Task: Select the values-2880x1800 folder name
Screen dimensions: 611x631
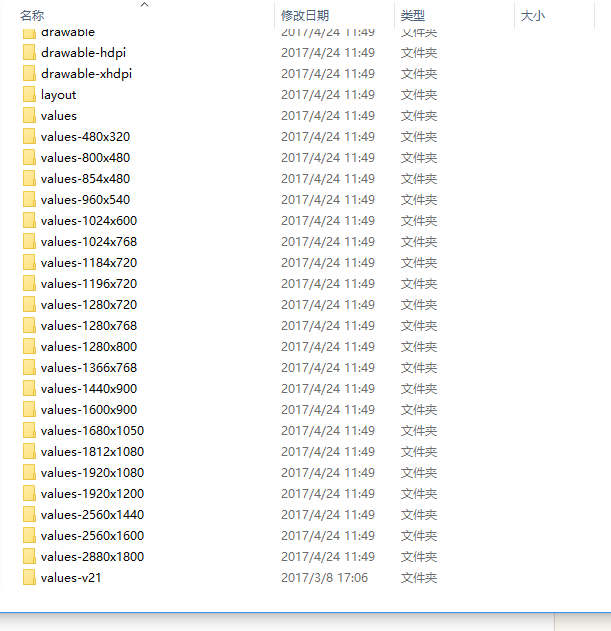Action: tap(92, 557)
